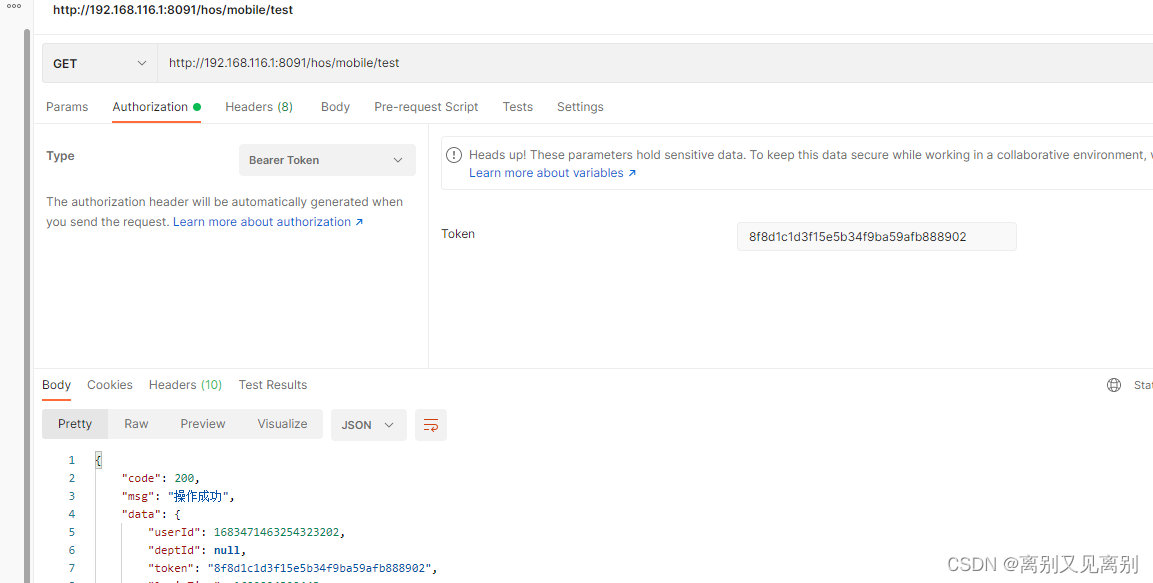
Task: View the response Headers (10) tab
Action: (185, 385)
